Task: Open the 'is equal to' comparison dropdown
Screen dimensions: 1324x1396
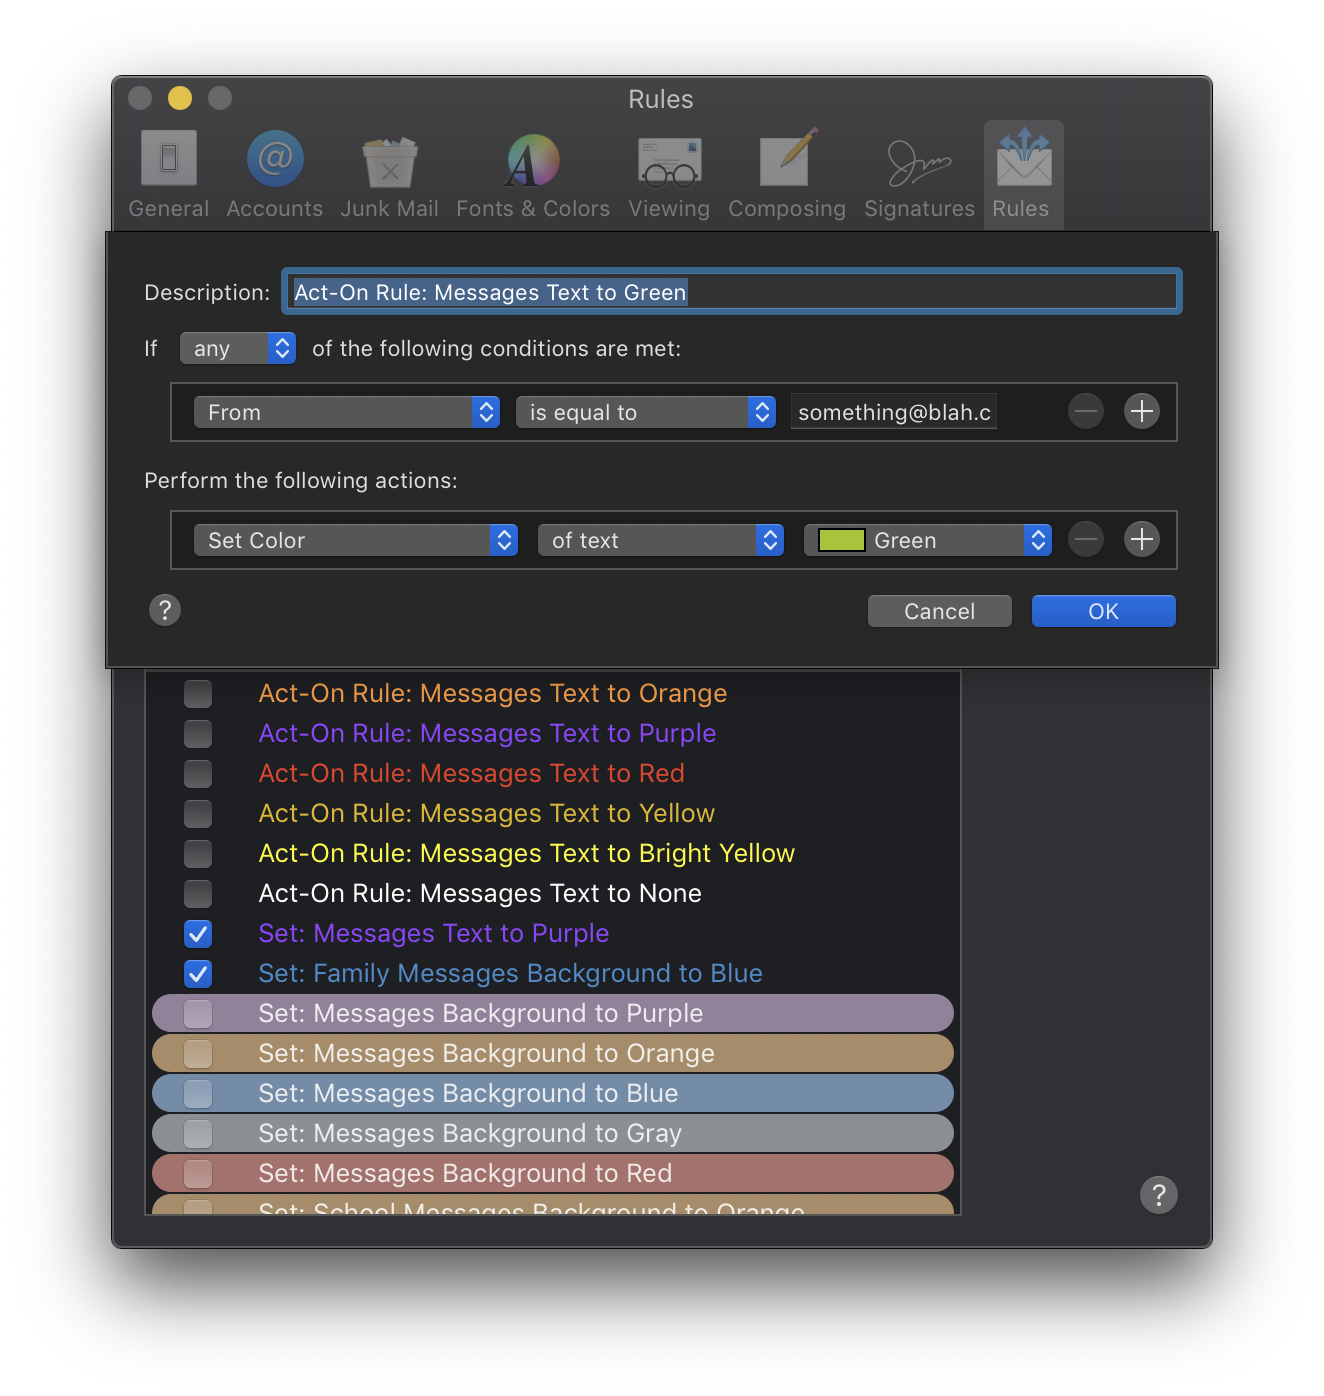Action: 646,412
